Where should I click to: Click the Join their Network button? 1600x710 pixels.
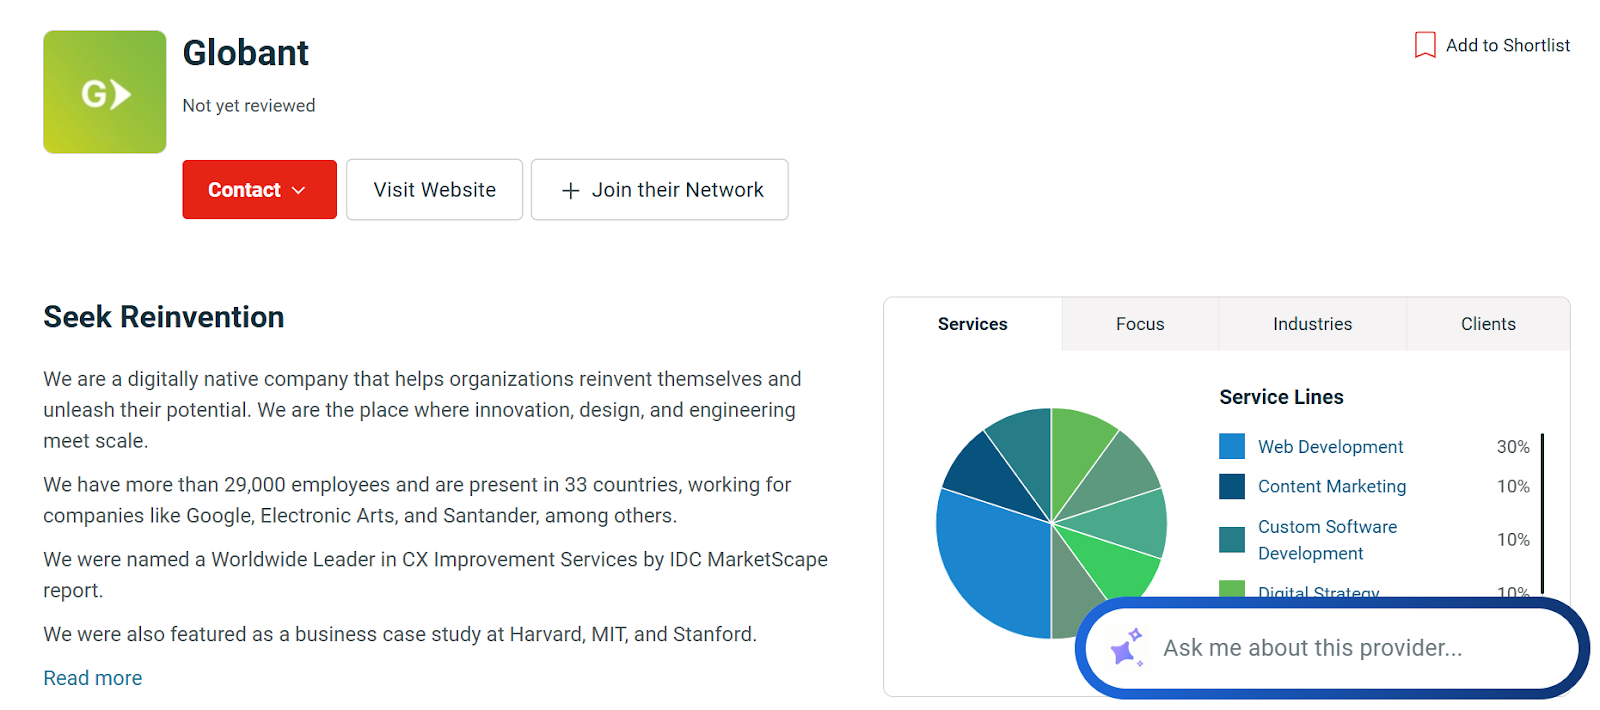coord(659,189)
